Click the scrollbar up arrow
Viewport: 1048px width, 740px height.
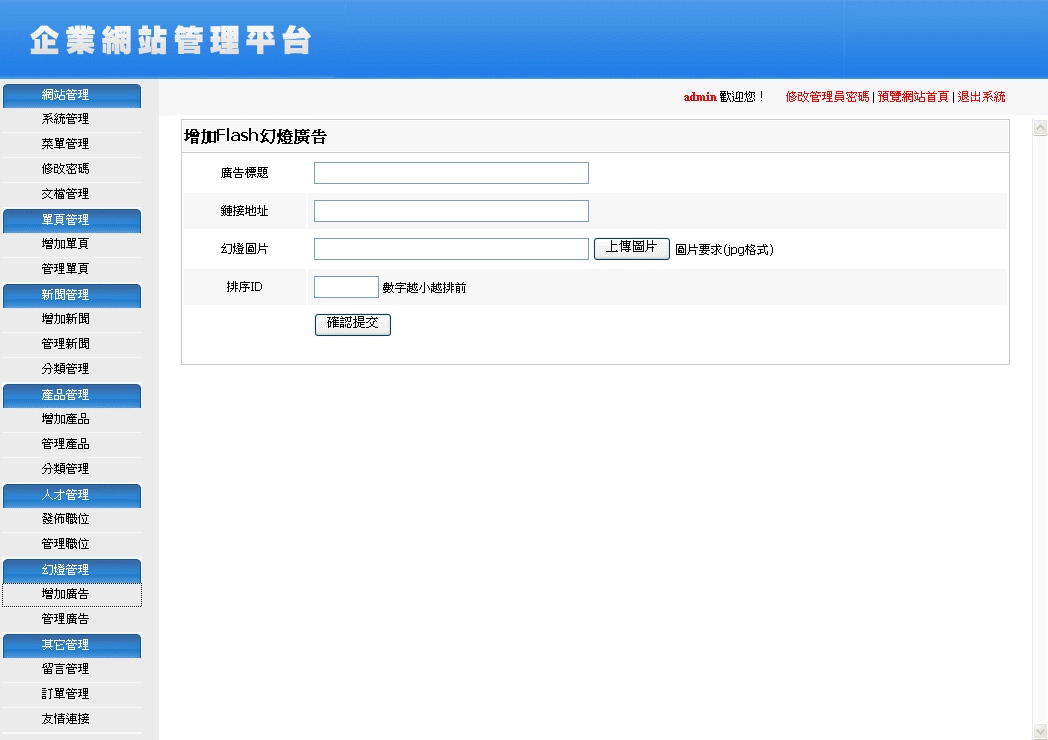tap(1040, 128)
